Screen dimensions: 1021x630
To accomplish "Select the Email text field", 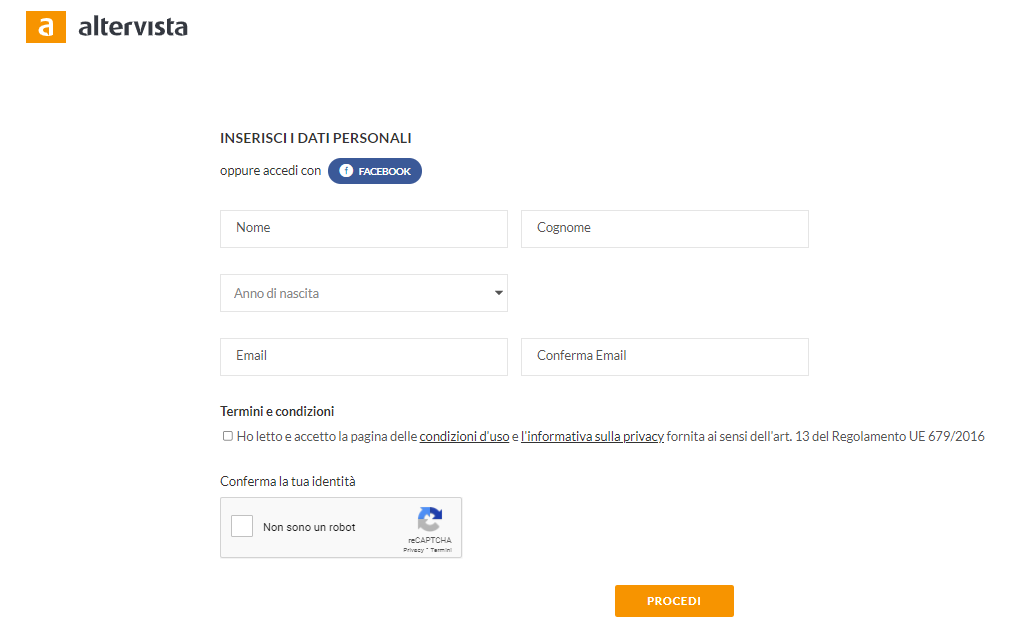I will (364, 357).
